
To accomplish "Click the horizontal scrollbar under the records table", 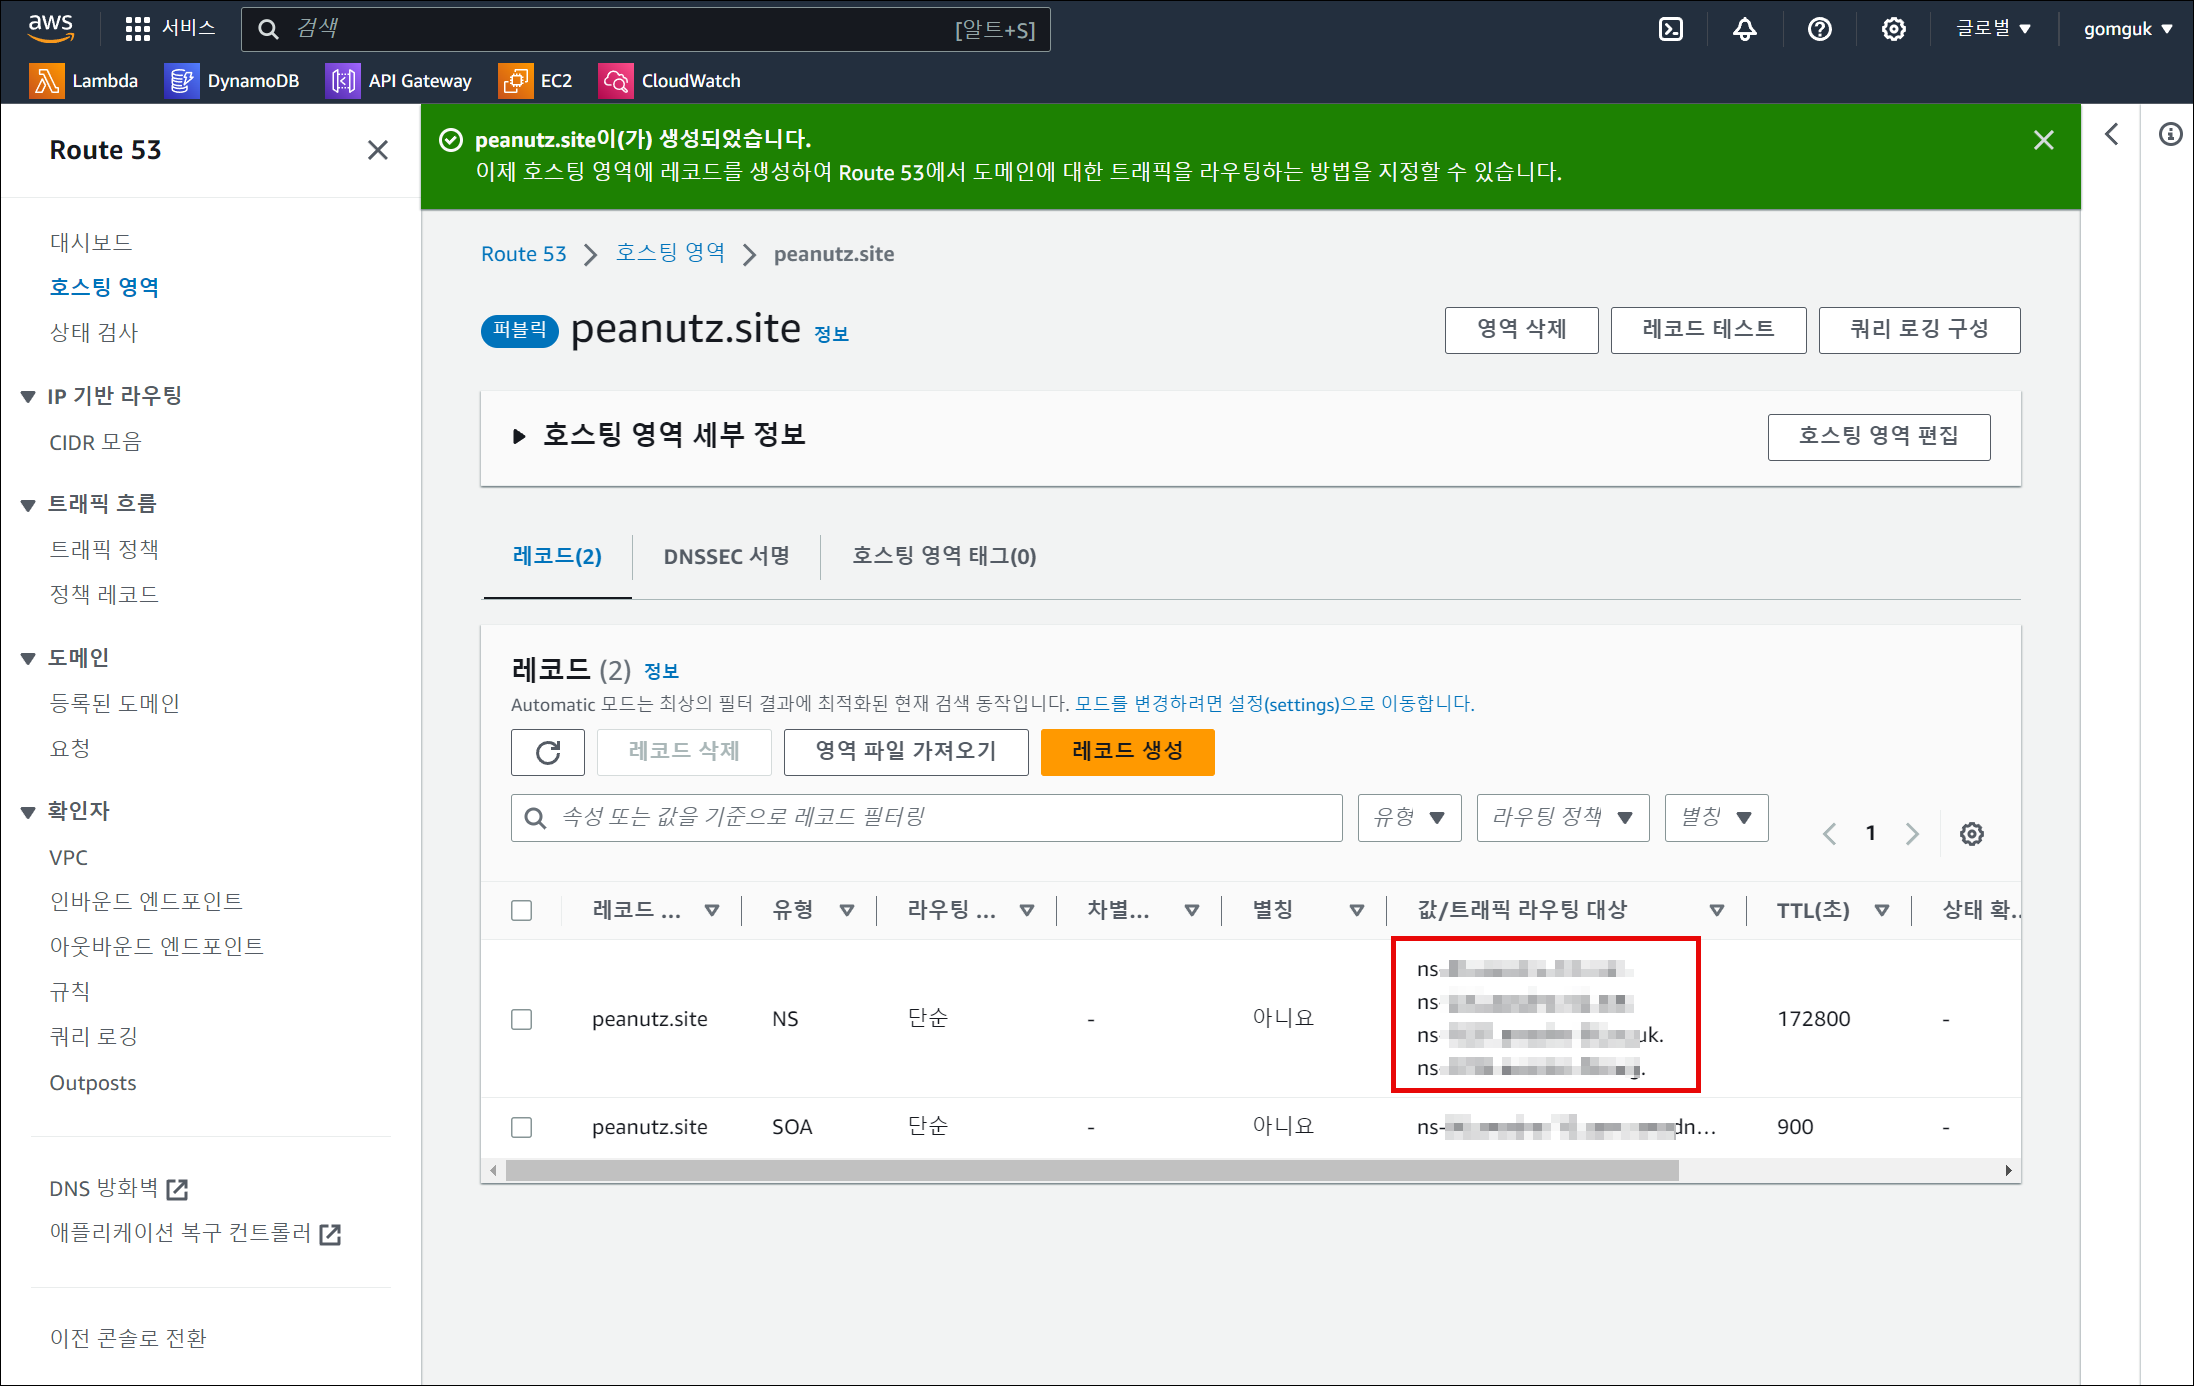I will (1090, 1170).
